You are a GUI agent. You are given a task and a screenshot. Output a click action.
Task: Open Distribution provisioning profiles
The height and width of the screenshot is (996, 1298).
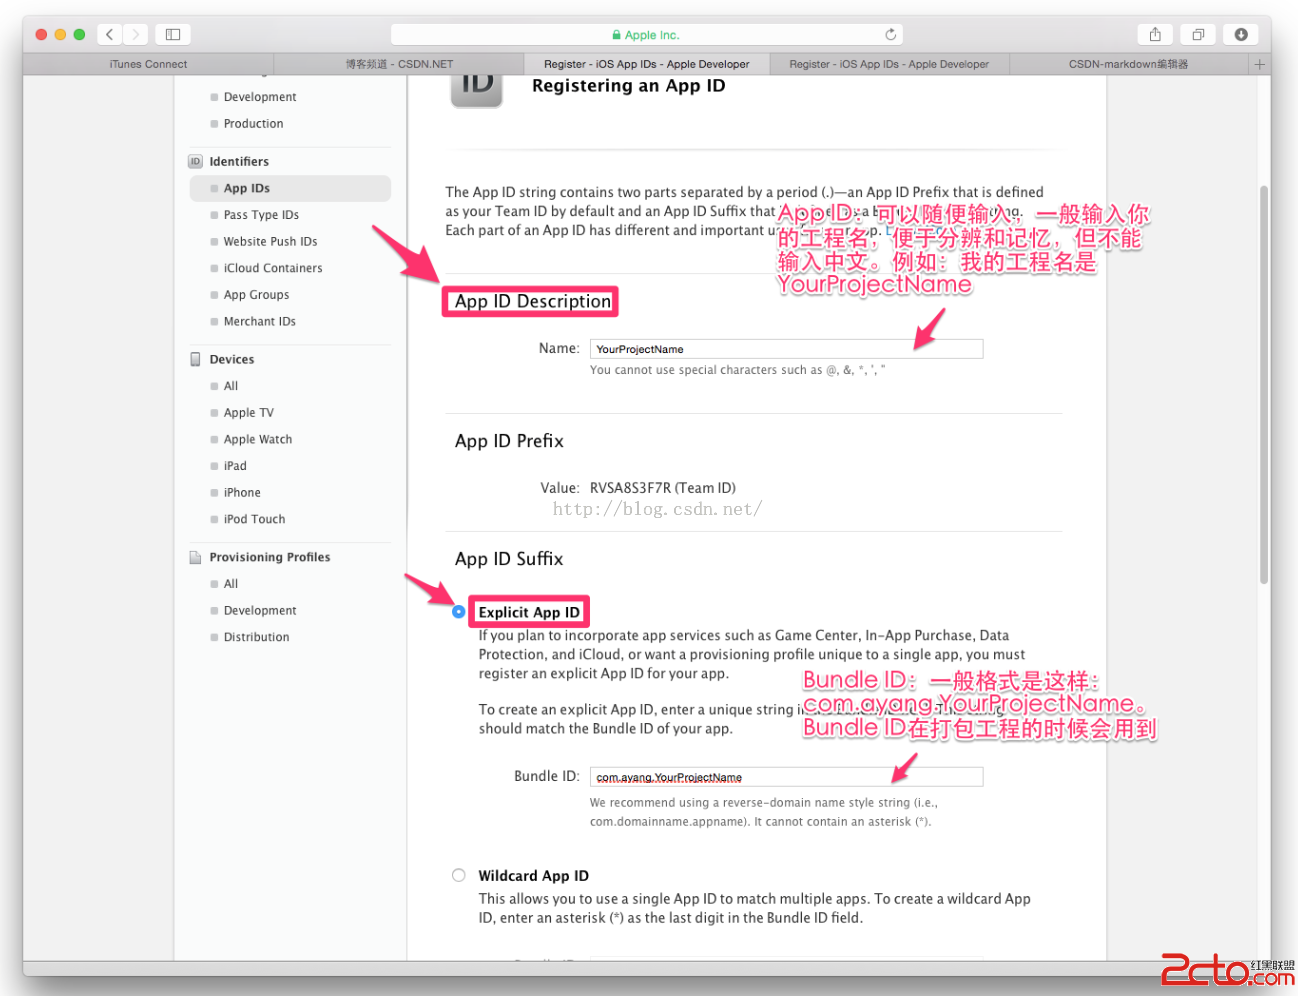click(x=256, y=637)
